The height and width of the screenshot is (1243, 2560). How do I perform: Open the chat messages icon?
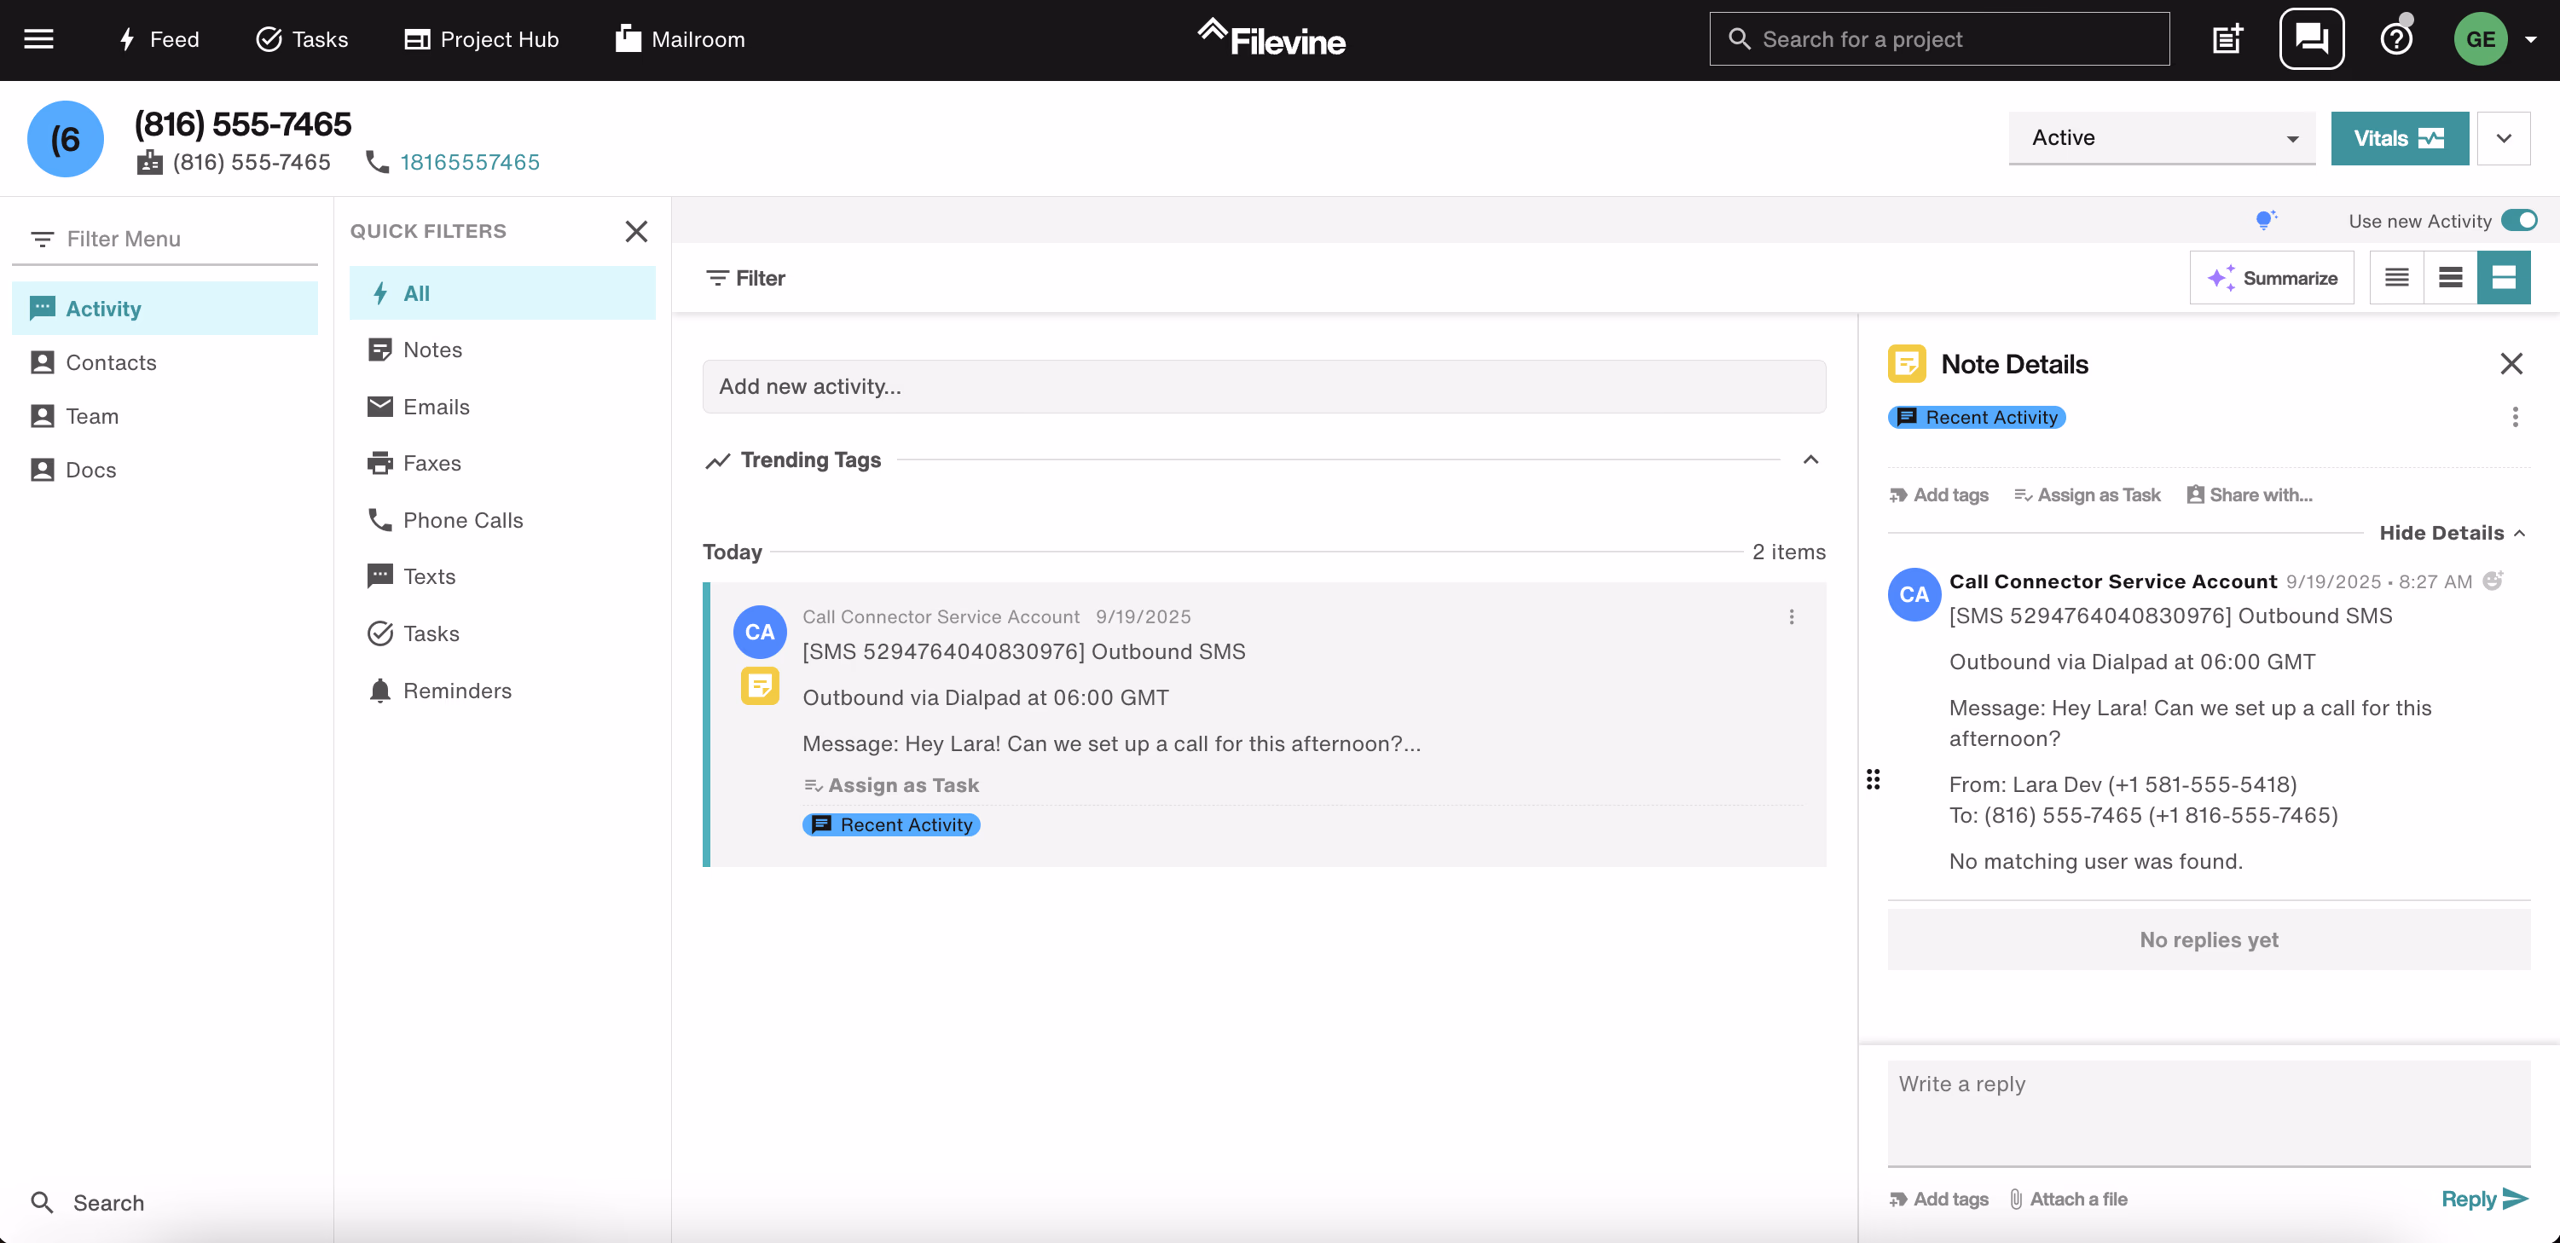(x=2311, y=38)
